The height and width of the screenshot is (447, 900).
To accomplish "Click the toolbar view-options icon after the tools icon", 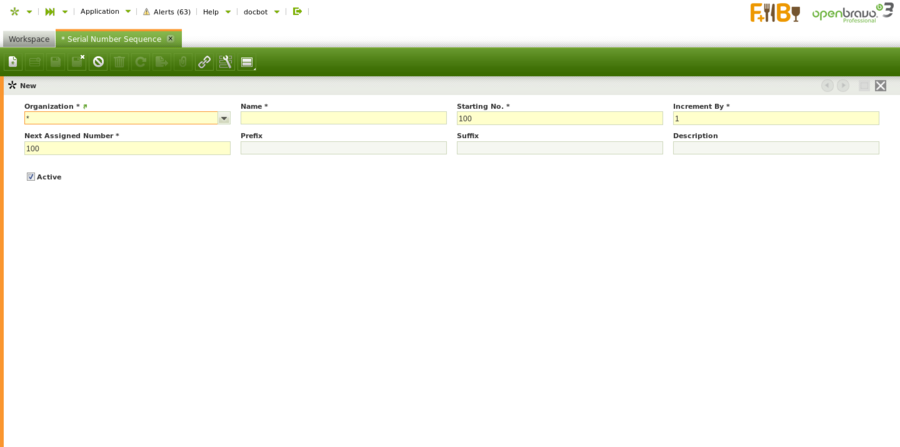I will [247, 62].
